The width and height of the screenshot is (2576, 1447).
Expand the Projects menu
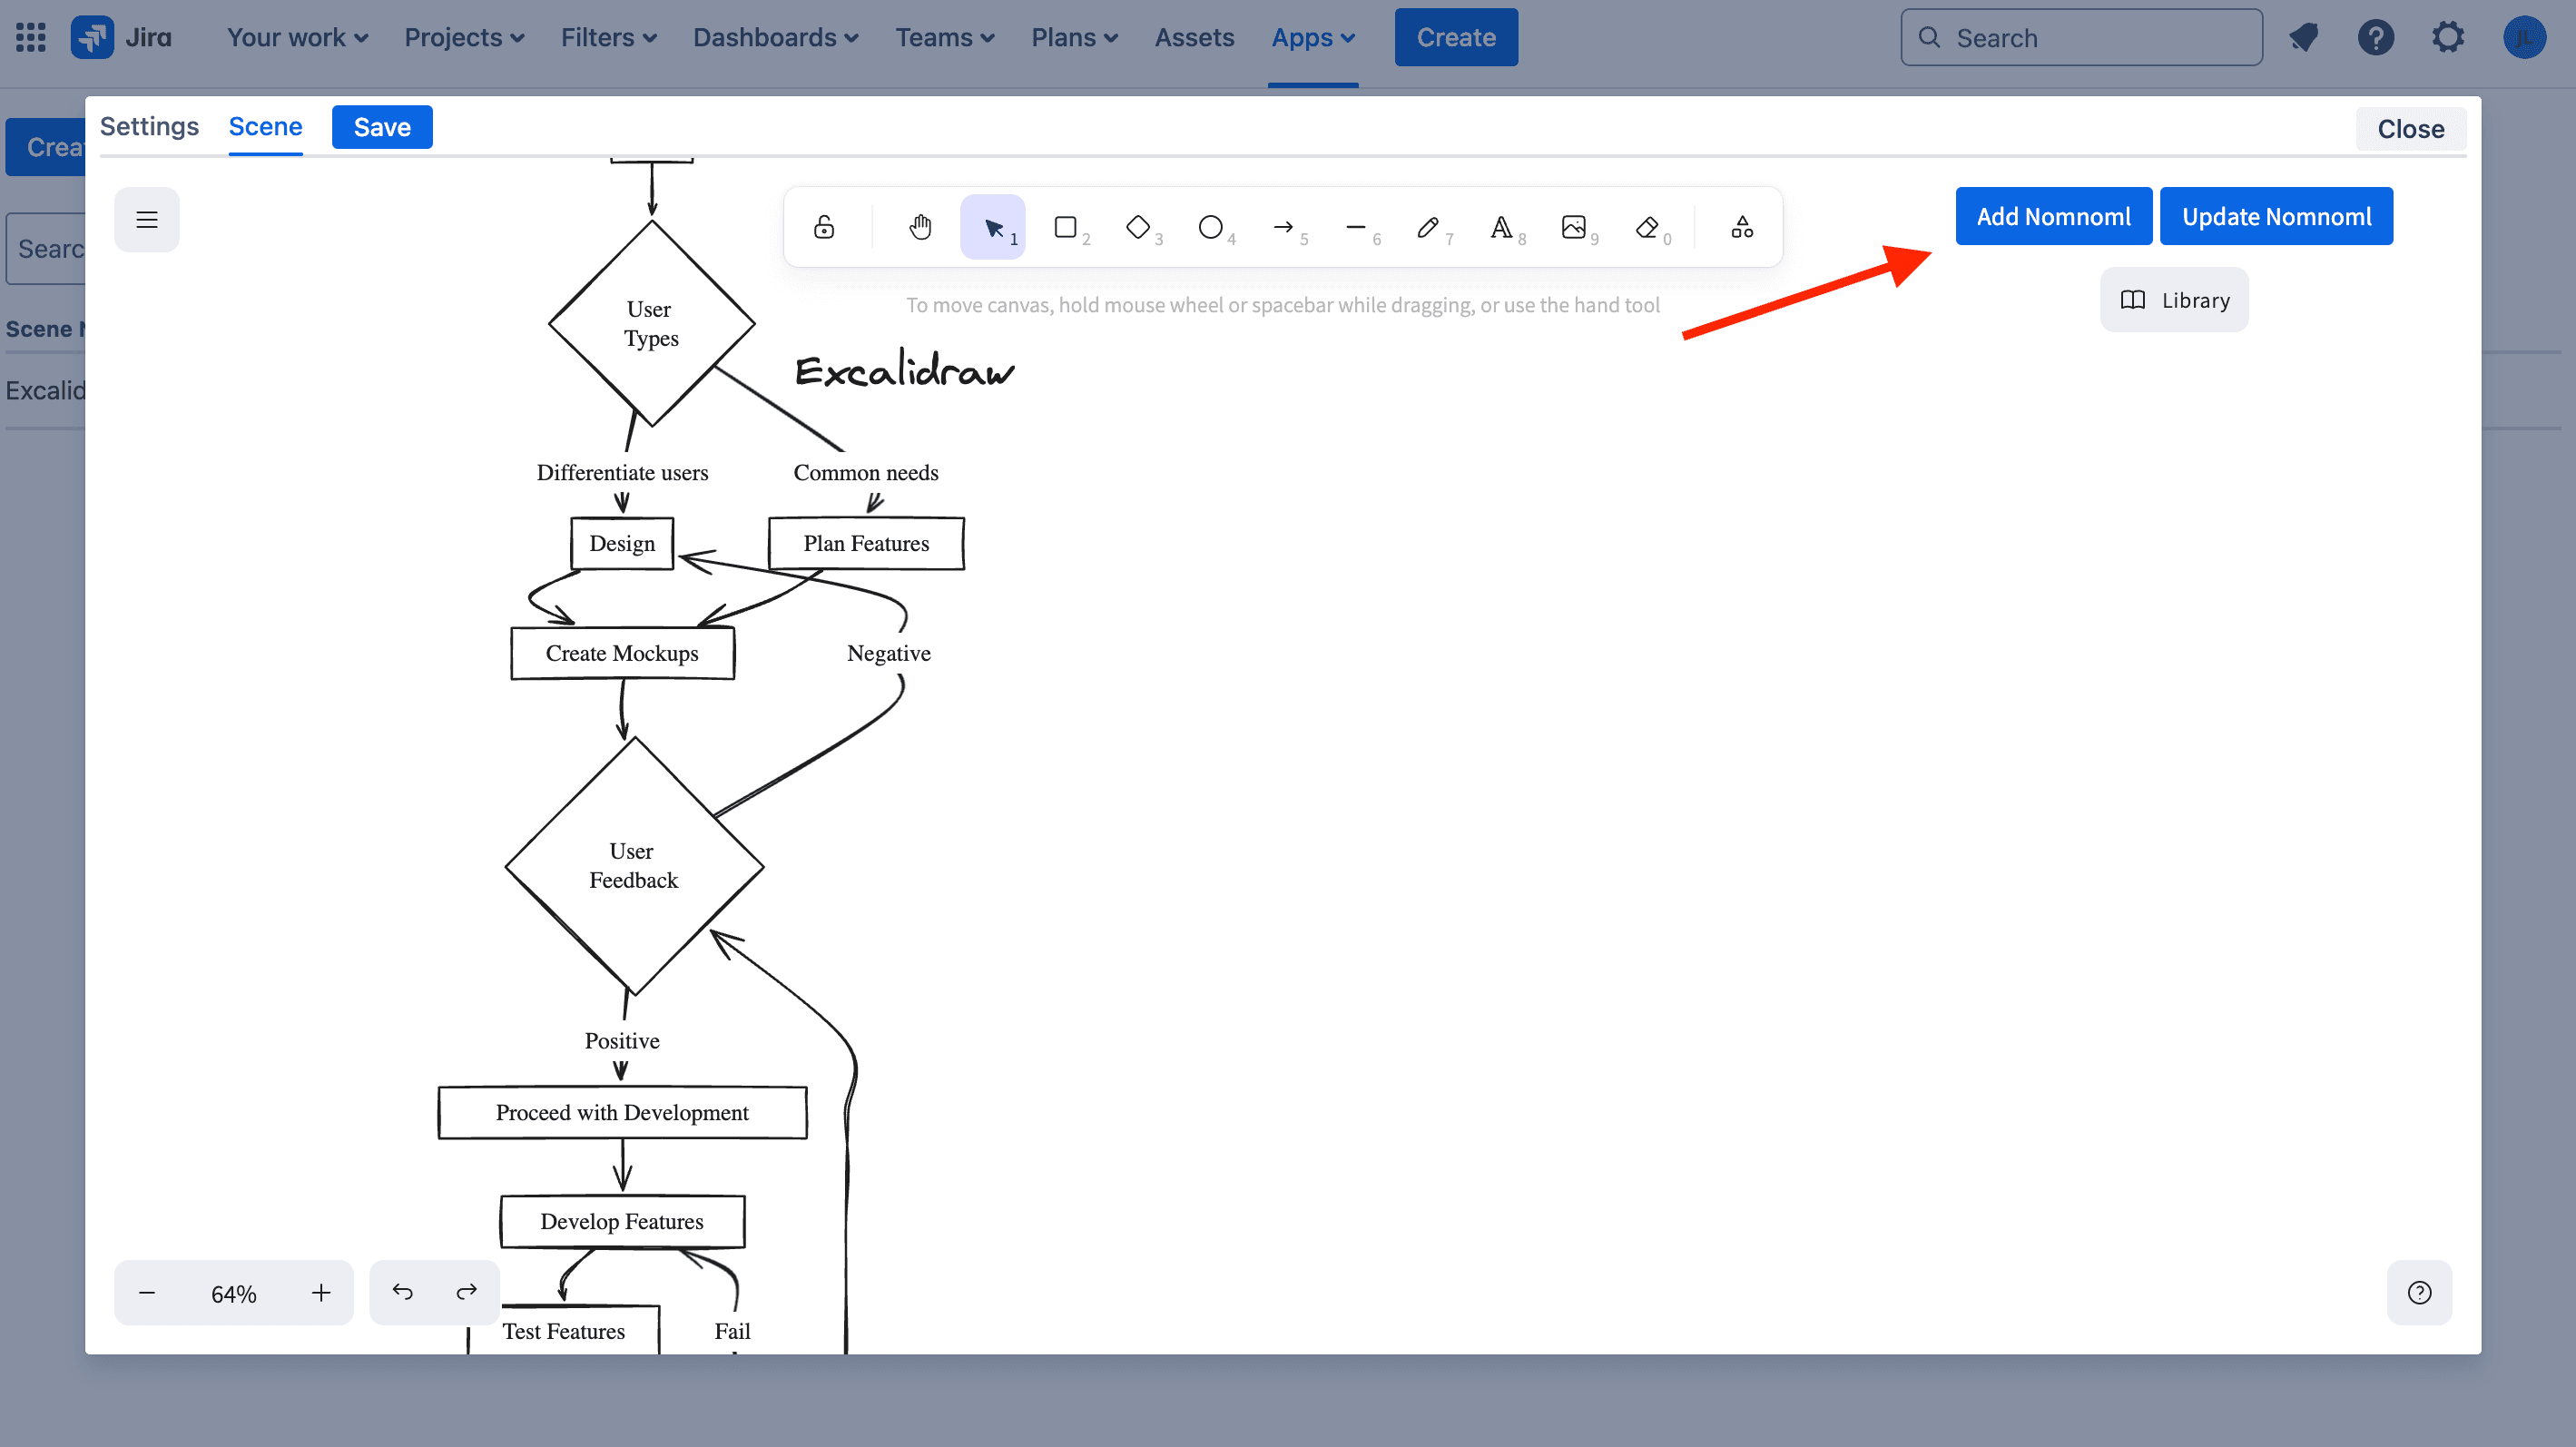464,37
